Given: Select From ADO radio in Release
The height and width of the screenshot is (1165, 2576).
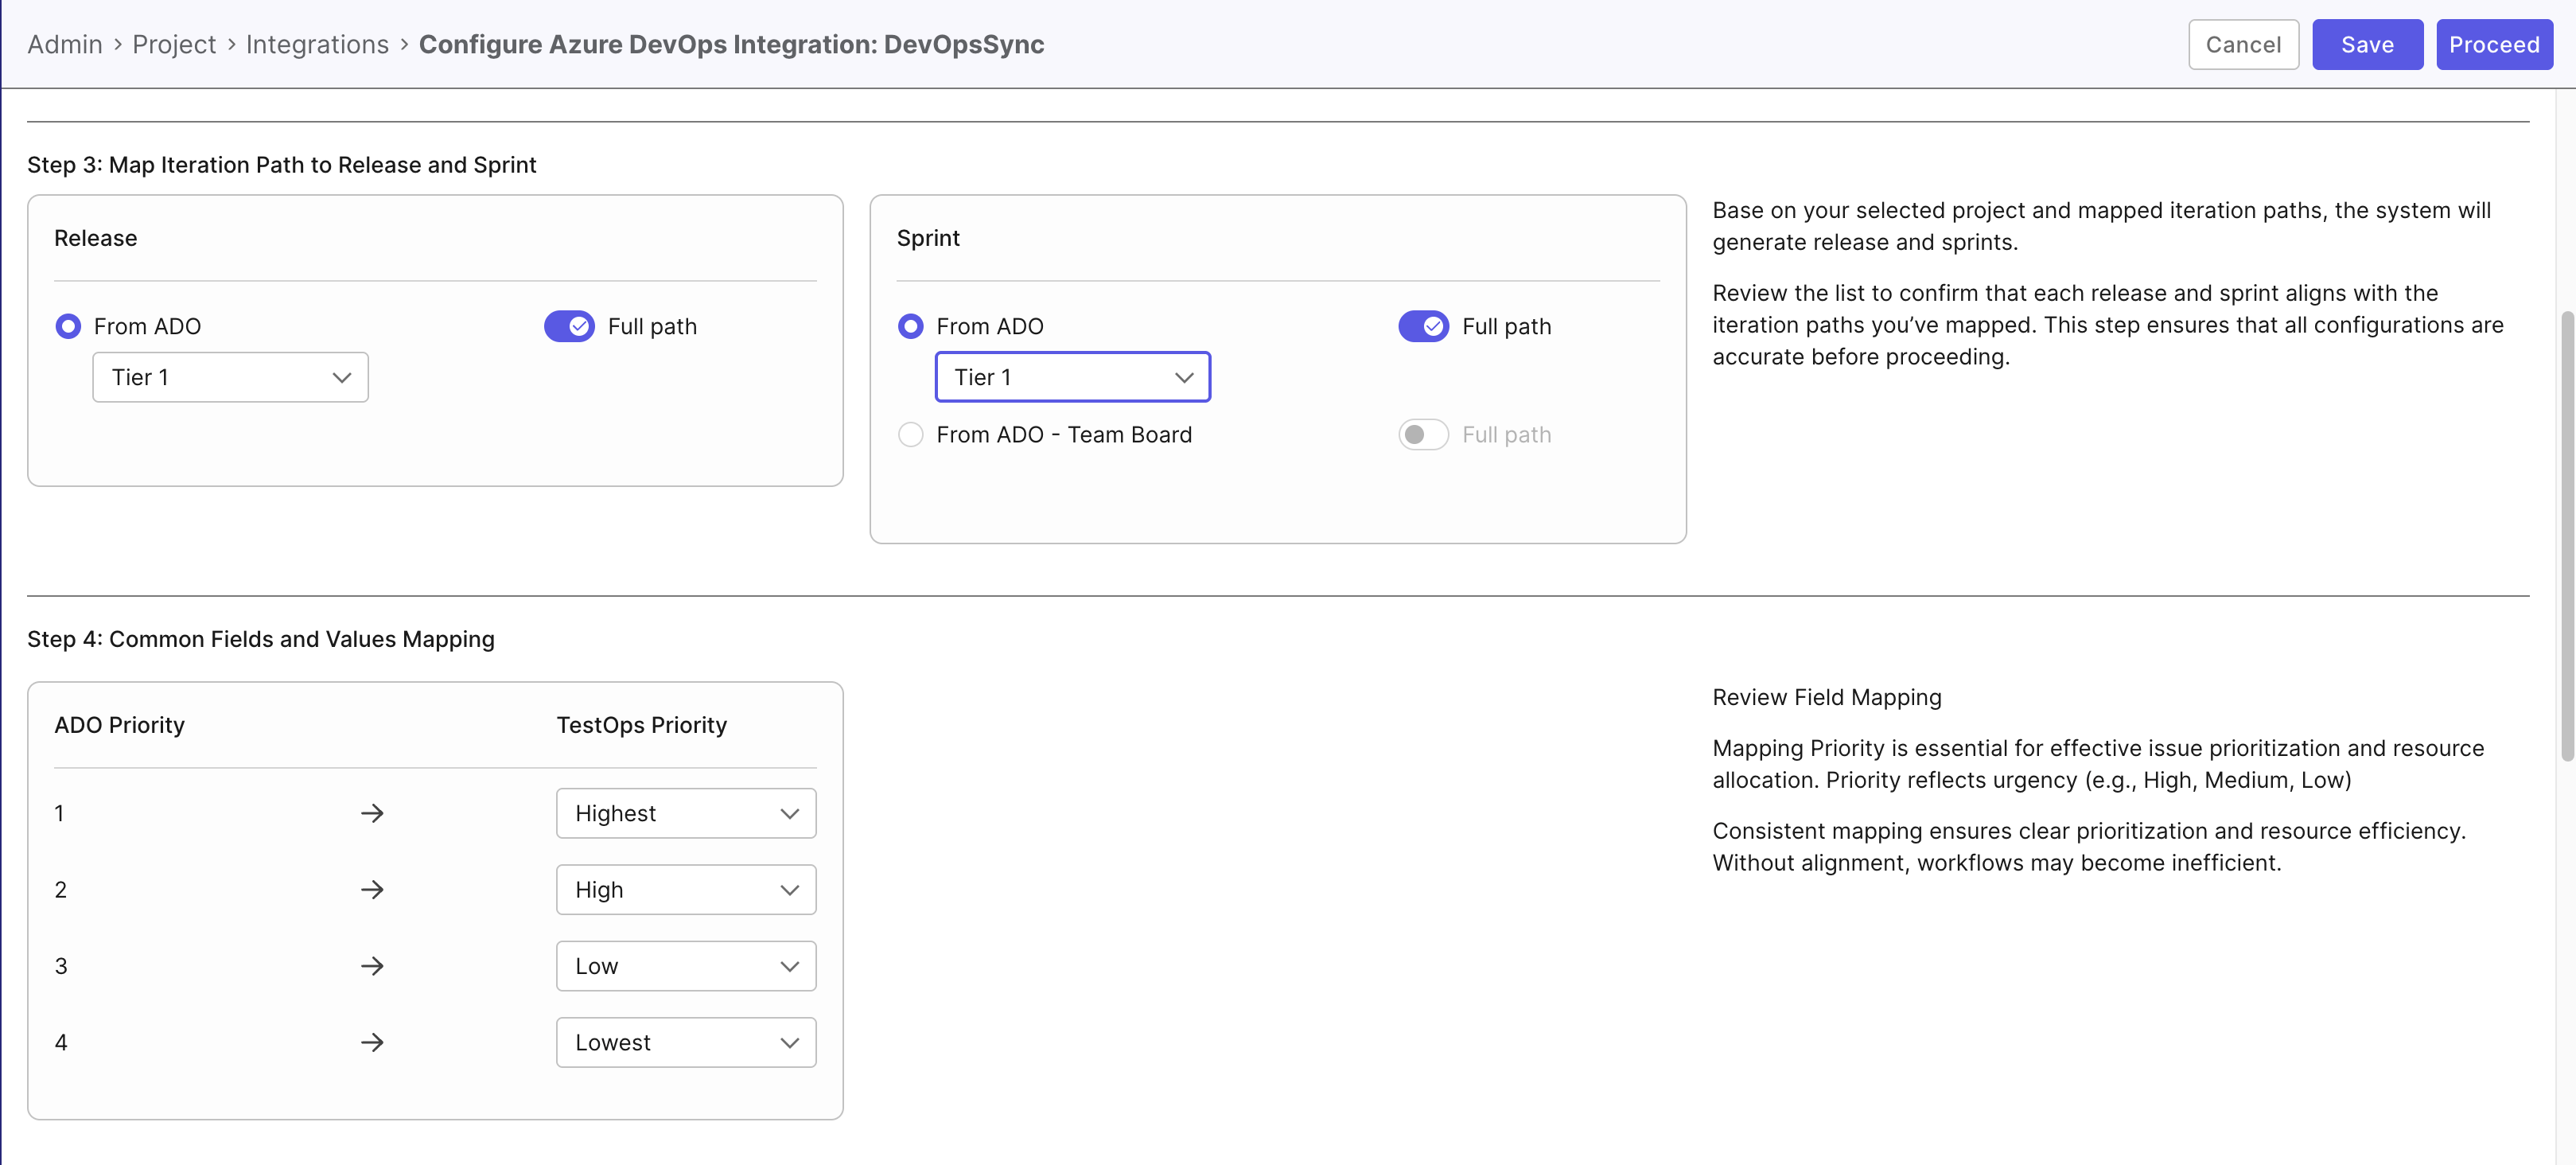Looking at the screenshot, I should (x=68, y=327).
